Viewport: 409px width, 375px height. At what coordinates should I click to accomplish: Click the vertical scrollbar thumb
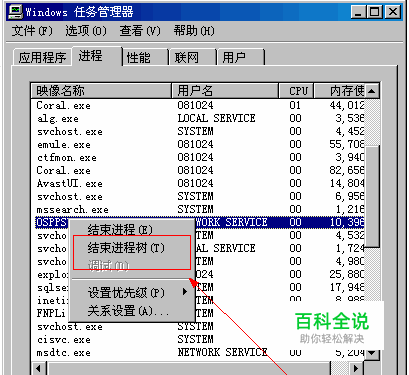[x=372, y=197]
